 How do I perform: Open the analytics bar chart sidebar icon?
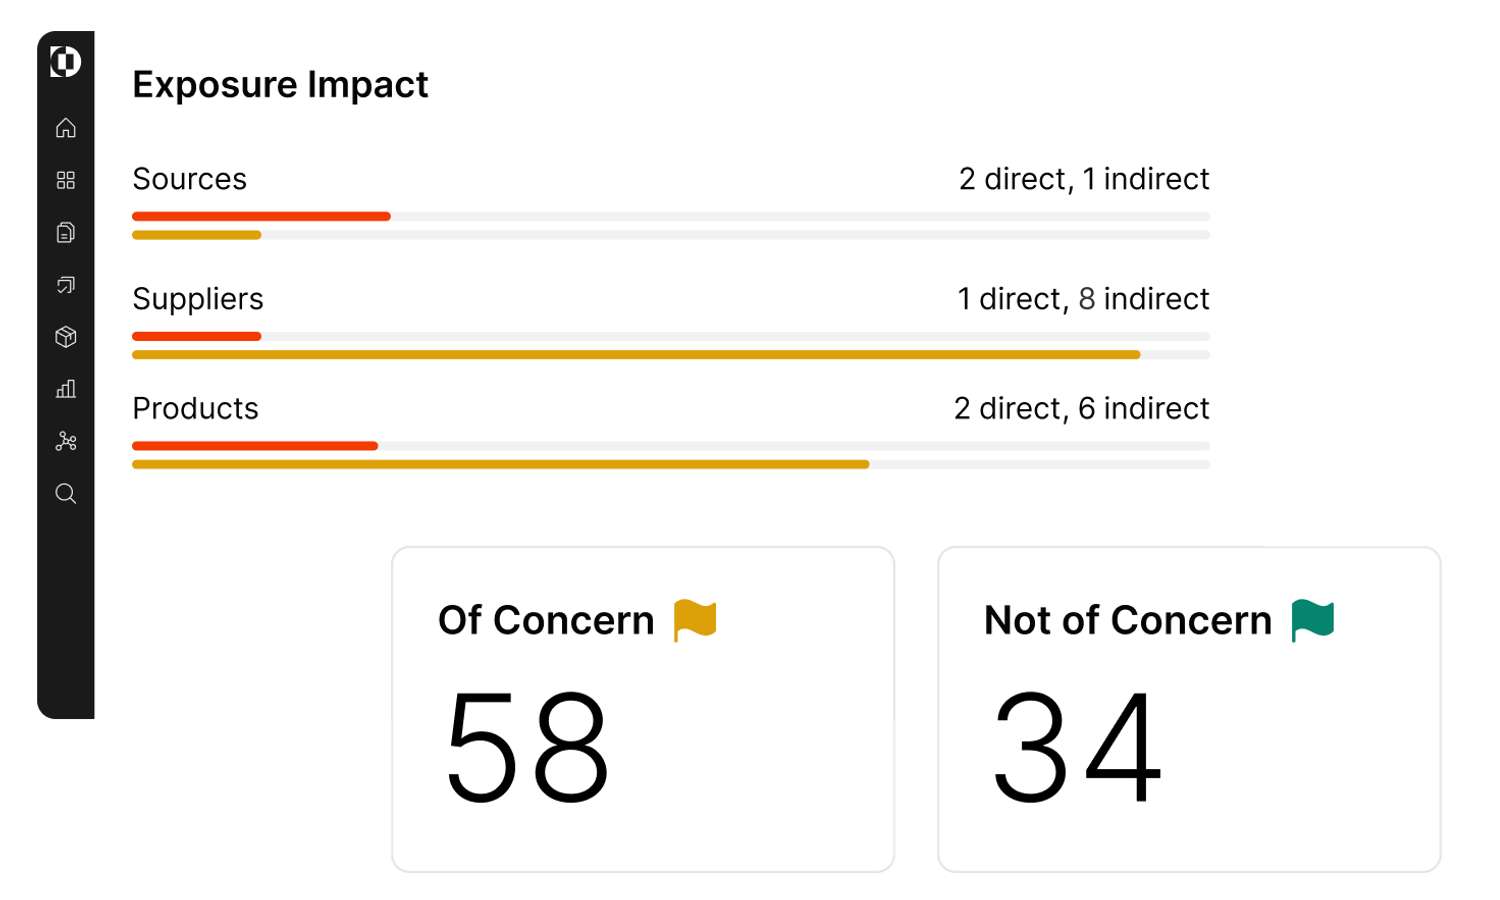point(66,389)
